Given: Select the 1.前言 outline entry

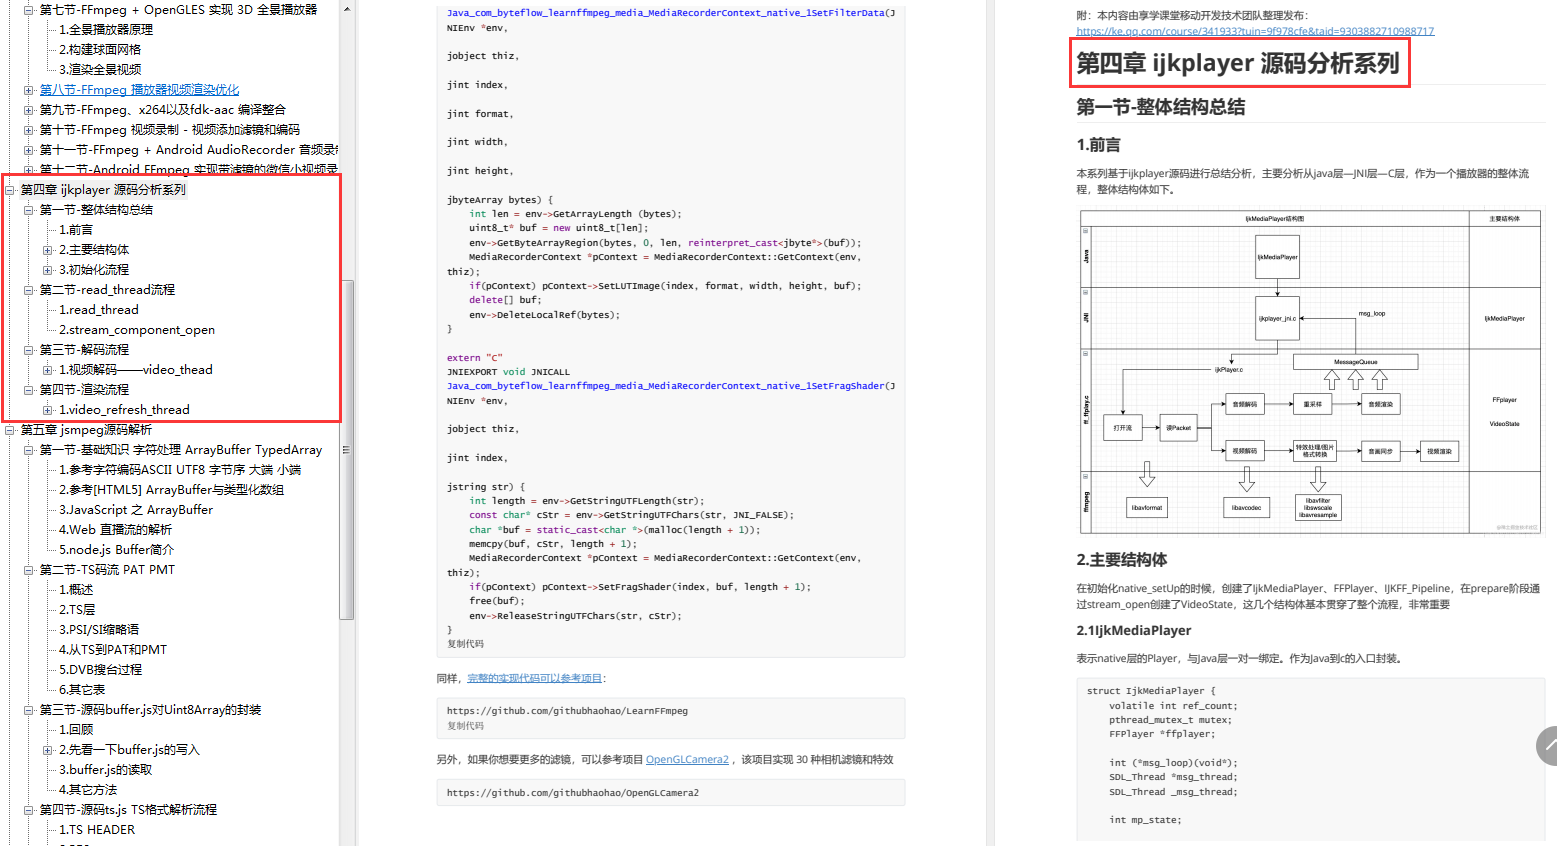Looking at the screenshot, I should tap(76, 230).
